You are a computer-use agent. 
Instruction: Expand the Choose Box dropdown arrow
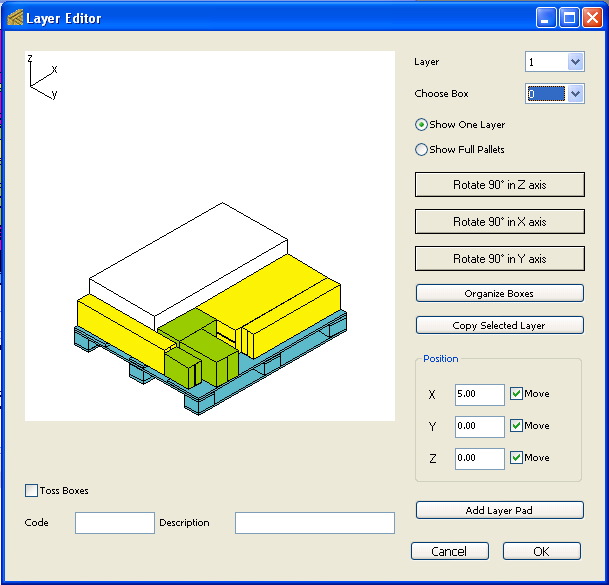[x=575, y=94]
